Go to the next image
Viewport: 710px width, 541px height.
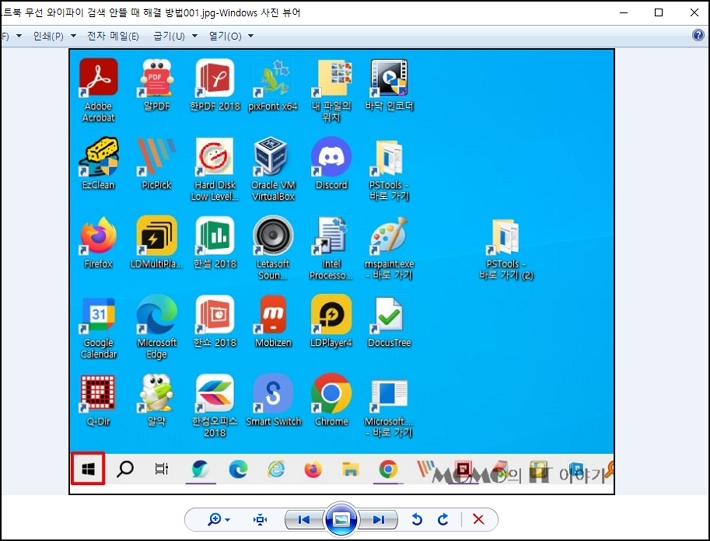coord(378,519)
